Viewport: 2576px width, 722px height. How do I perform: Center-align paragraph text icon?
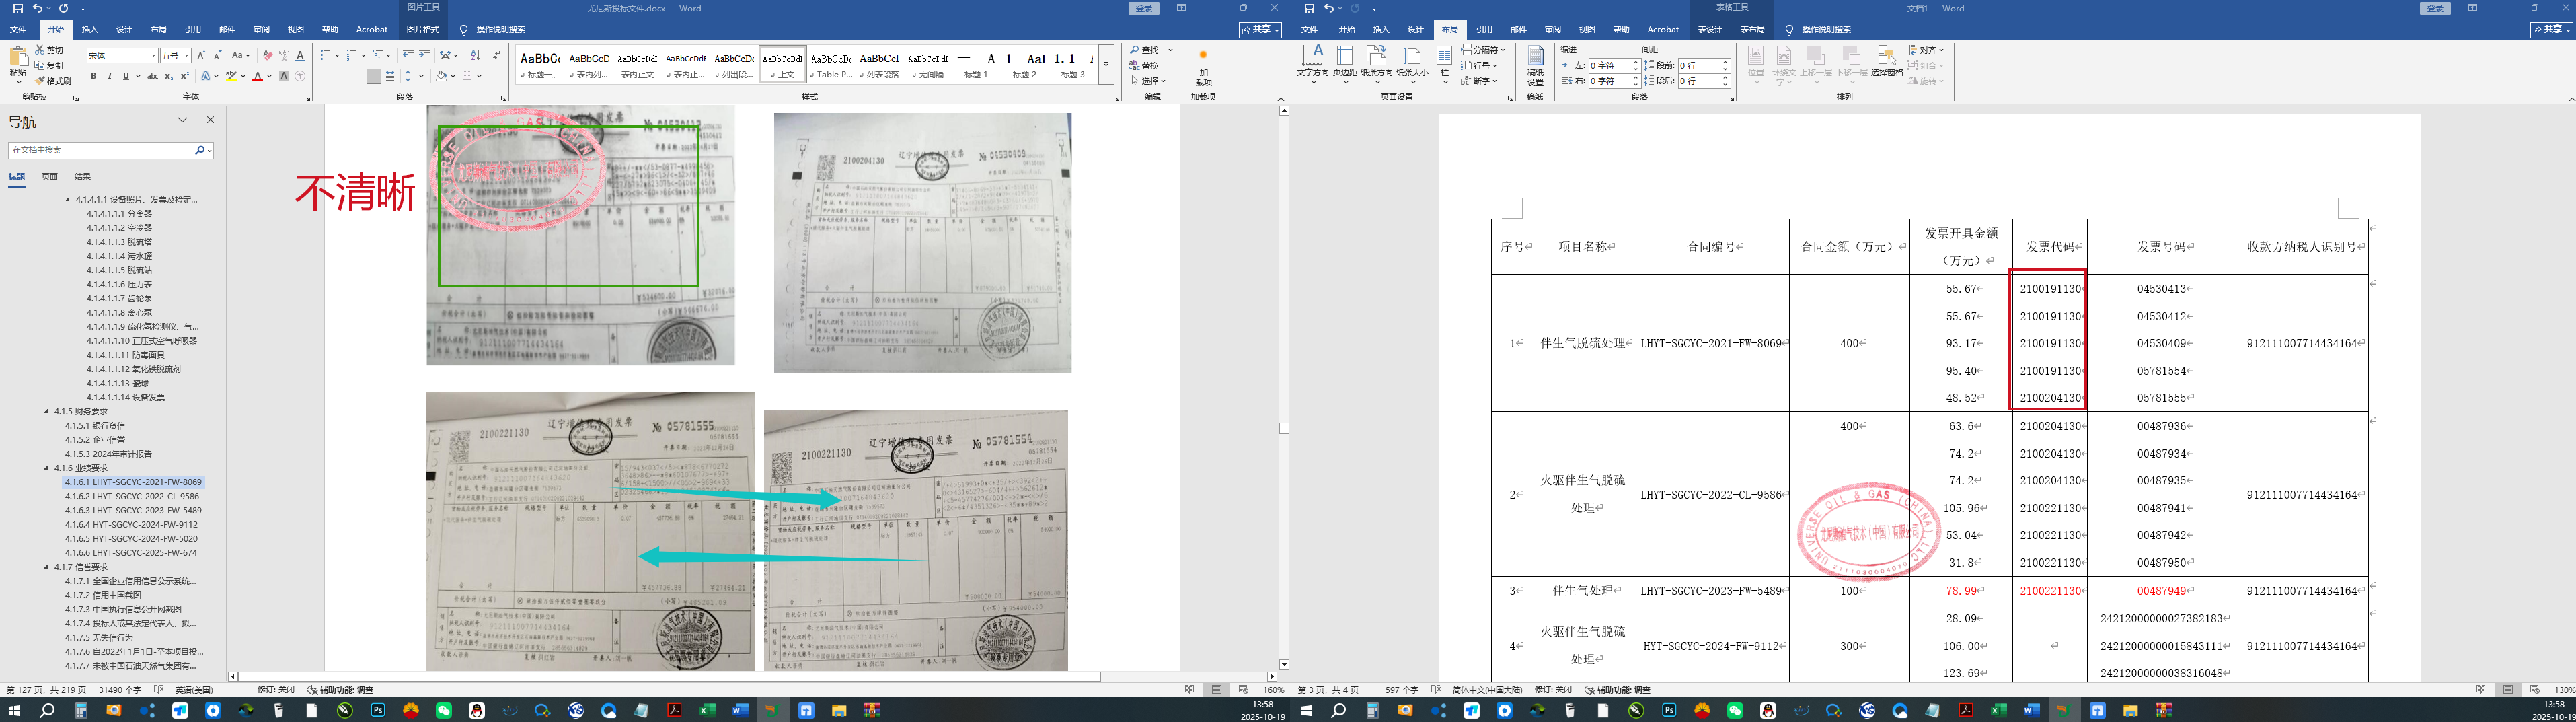tap(341, 76)
